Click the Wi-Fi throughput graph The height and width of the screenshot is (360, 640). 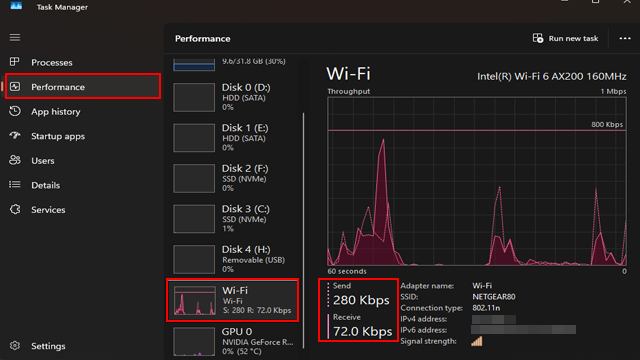[477, 181]
